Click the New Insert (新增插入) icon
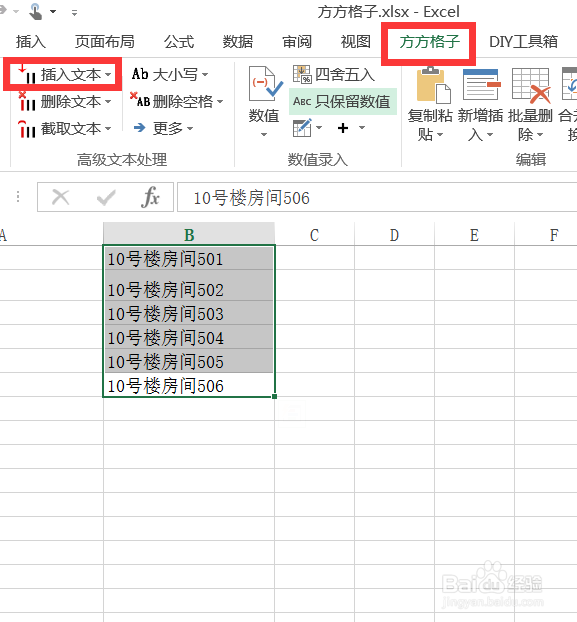 pyautogui.click(x=481, y=84)
